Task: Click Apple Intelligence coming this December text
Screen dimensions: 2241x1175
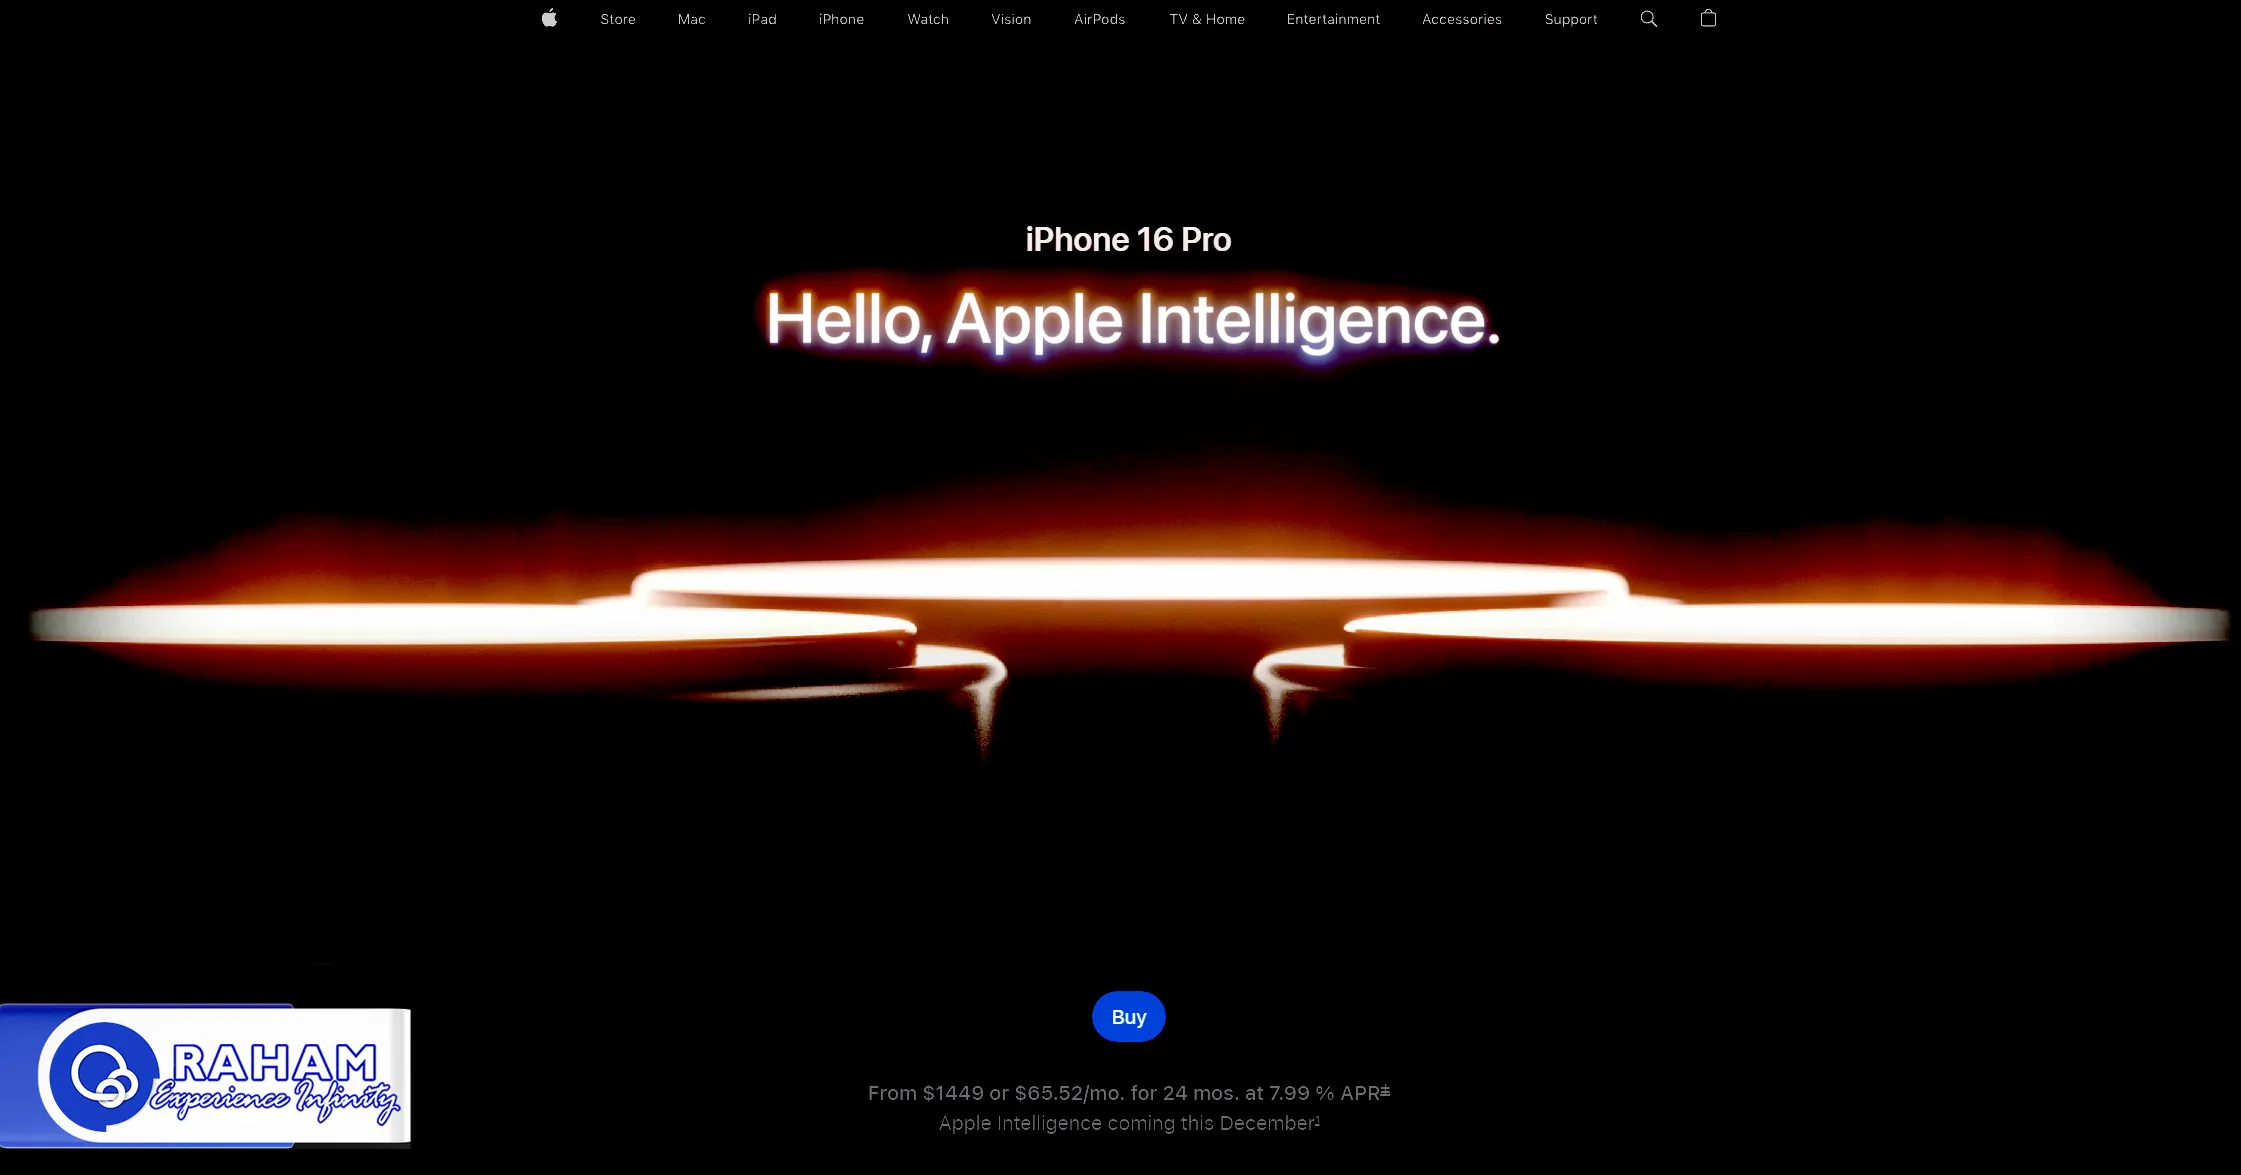Action: [1129, 1123]
